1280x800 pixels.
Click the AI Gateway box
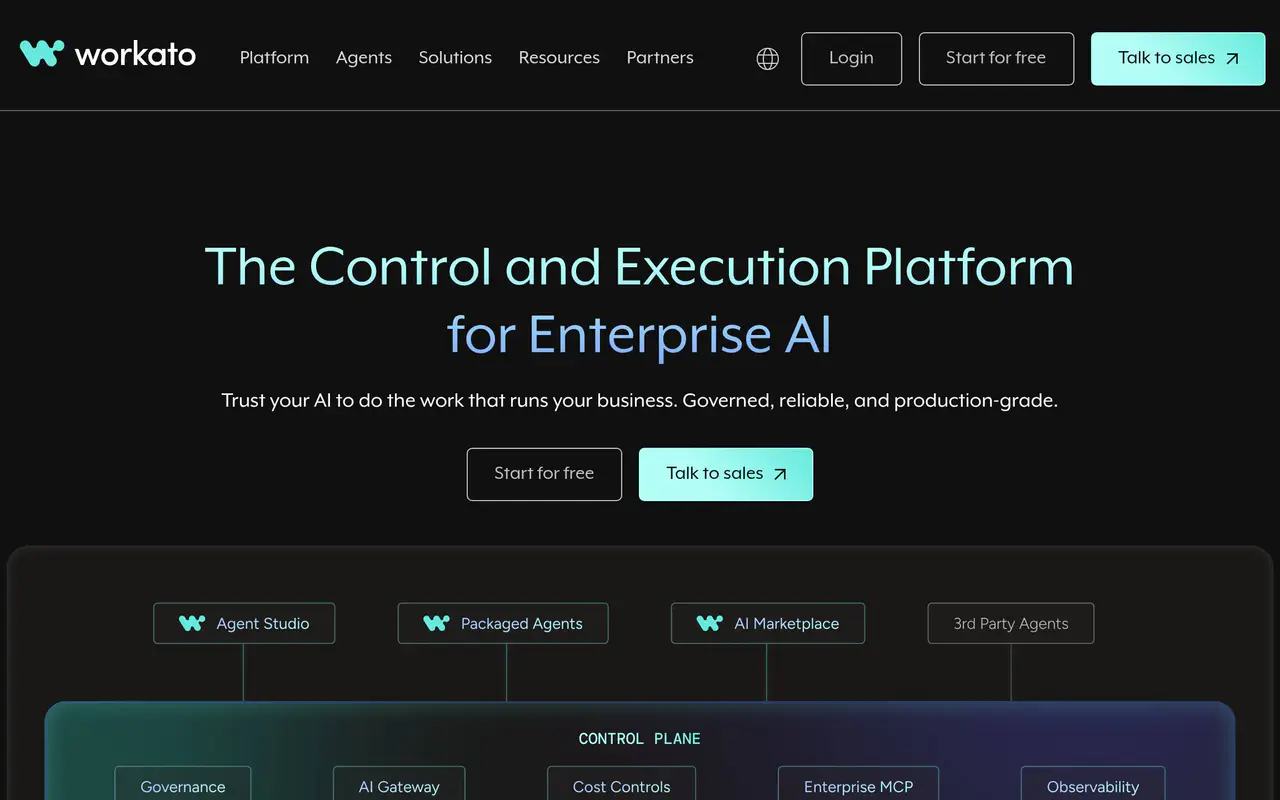pos(399,785)
